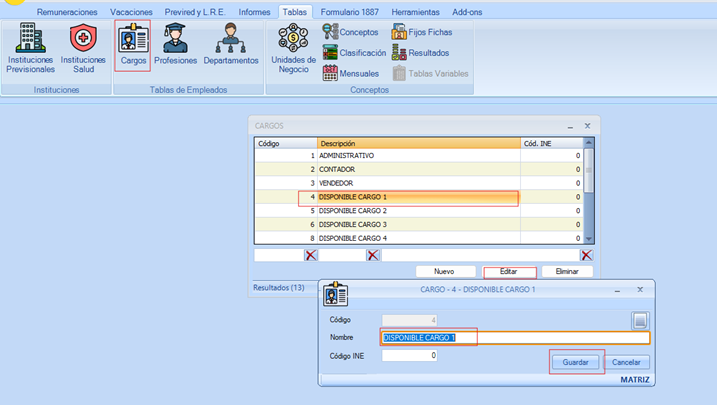Open the Resultados ribbon item
The image size is (717, 405).
click(421, 53)
